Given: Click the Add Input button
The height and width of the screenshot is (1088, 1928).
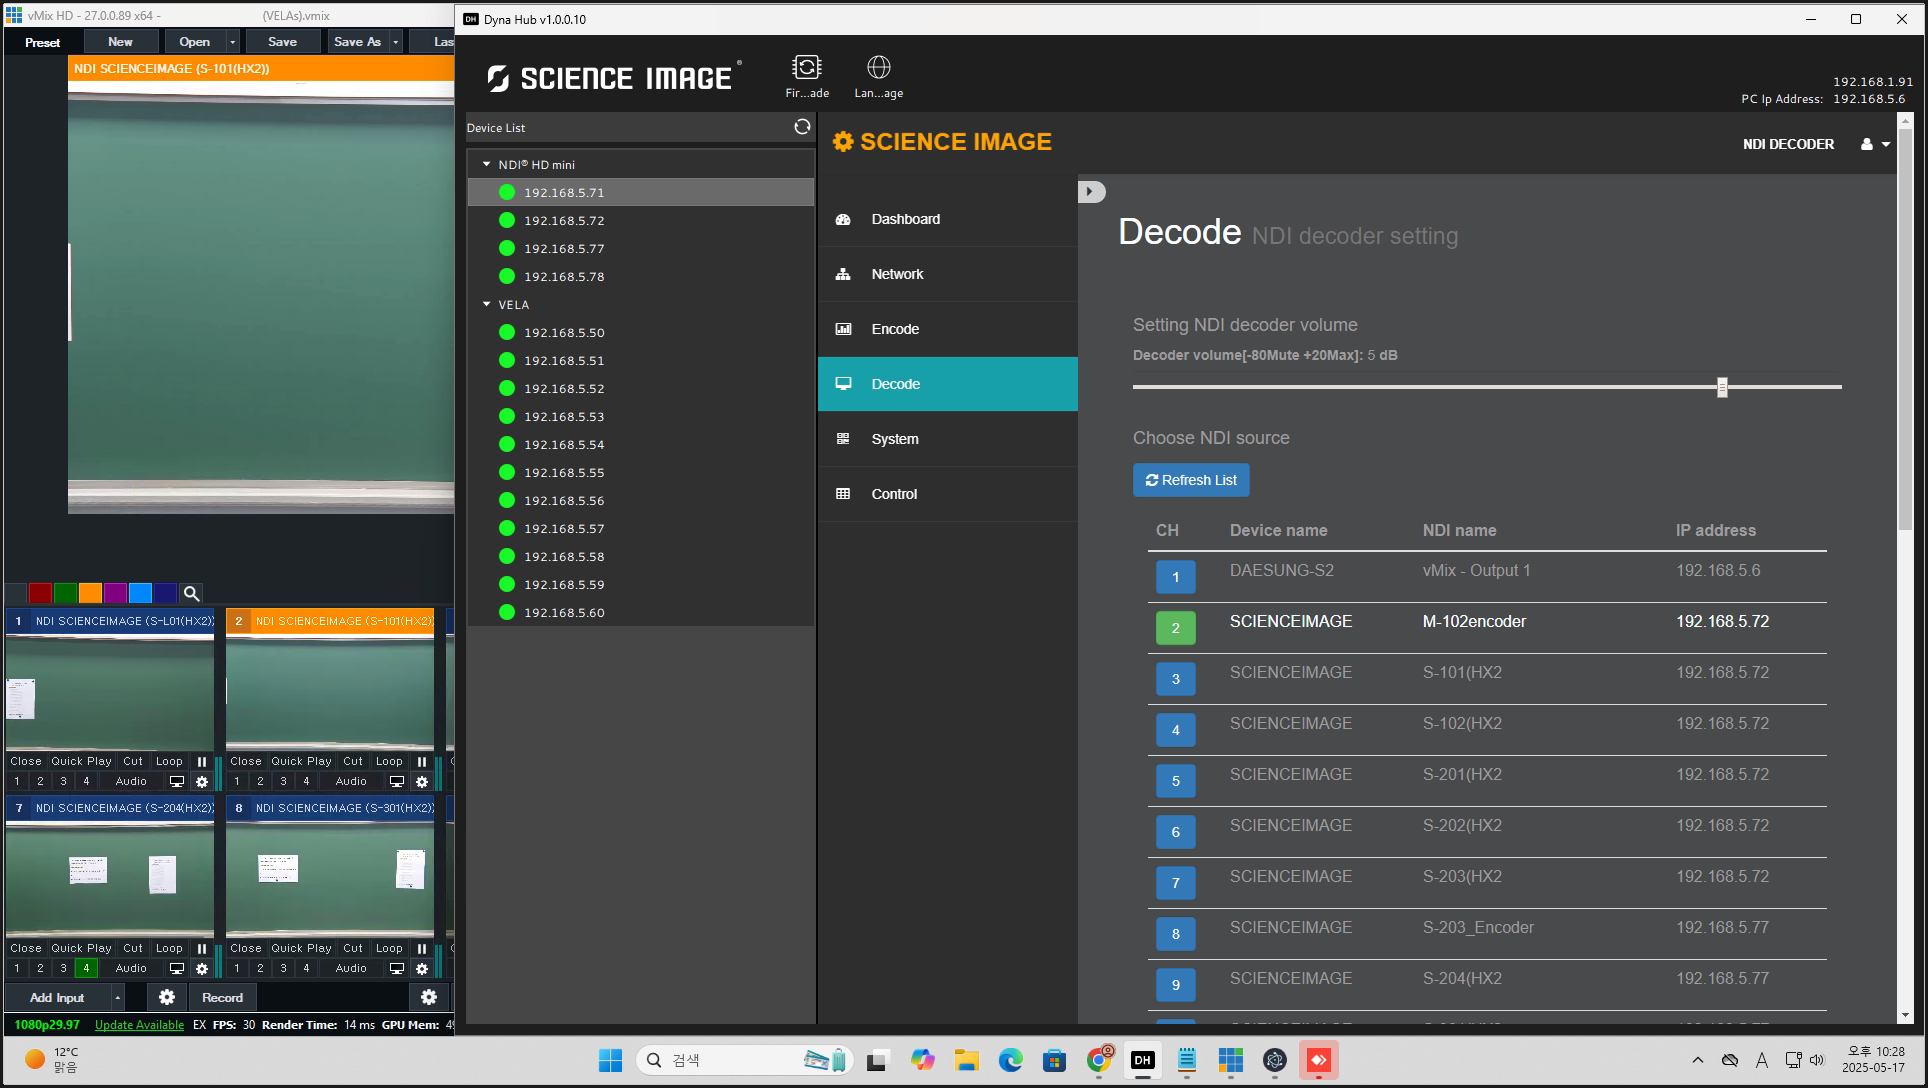Looking at the screenshot, I should [x=57, y=998].
